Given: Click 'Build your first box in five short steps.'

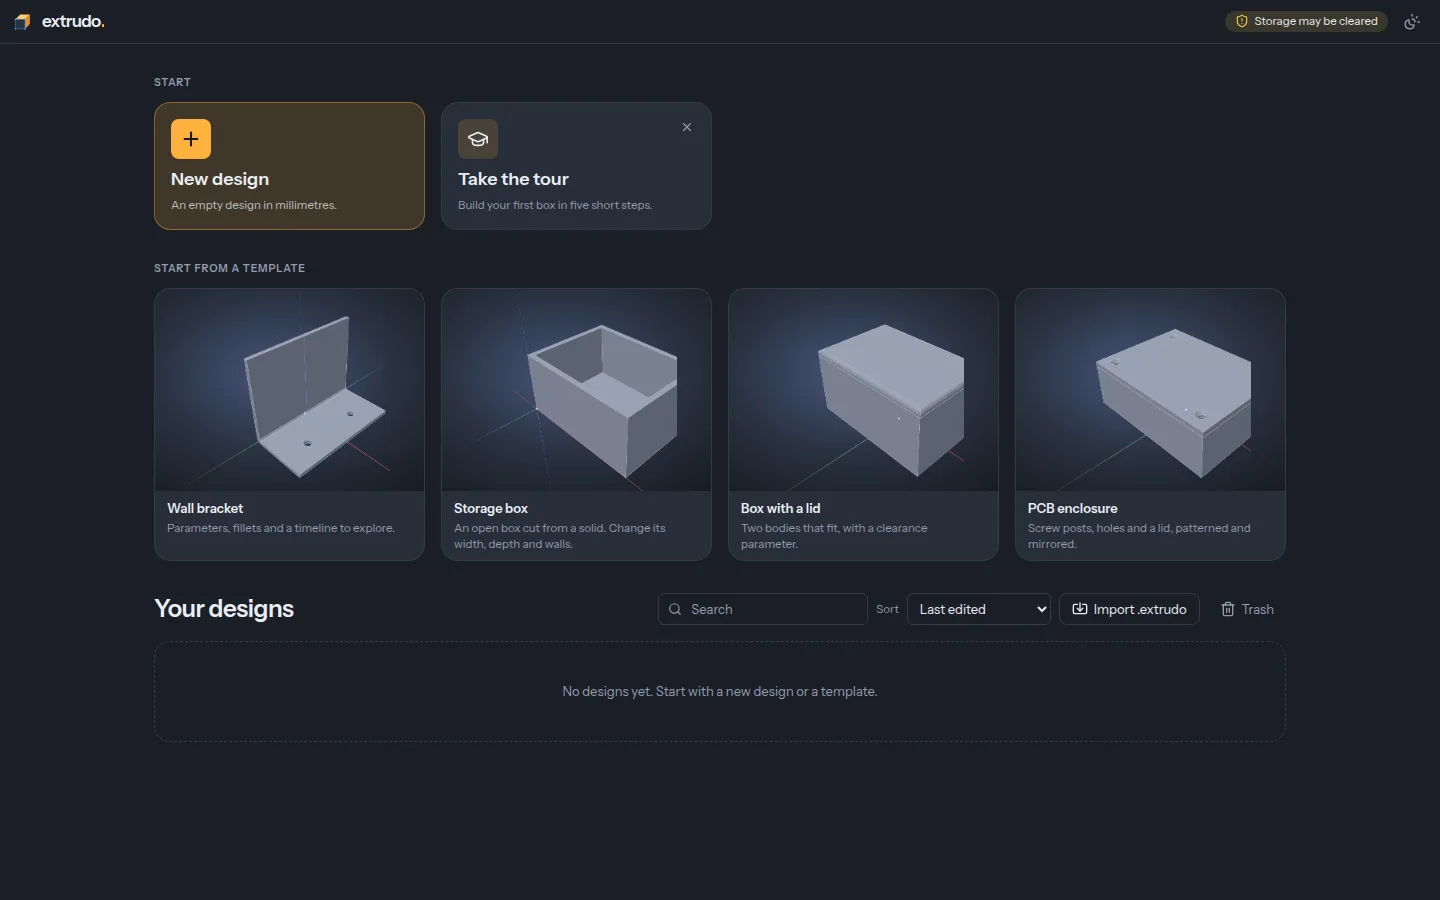Looking at the screenshot, I should [555, 205].
